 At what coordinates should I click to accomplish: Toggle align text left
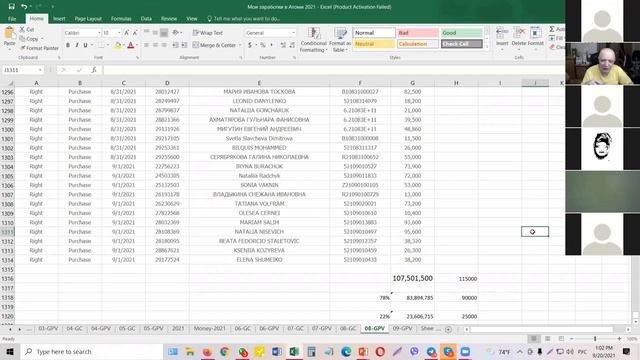(147, 45)
